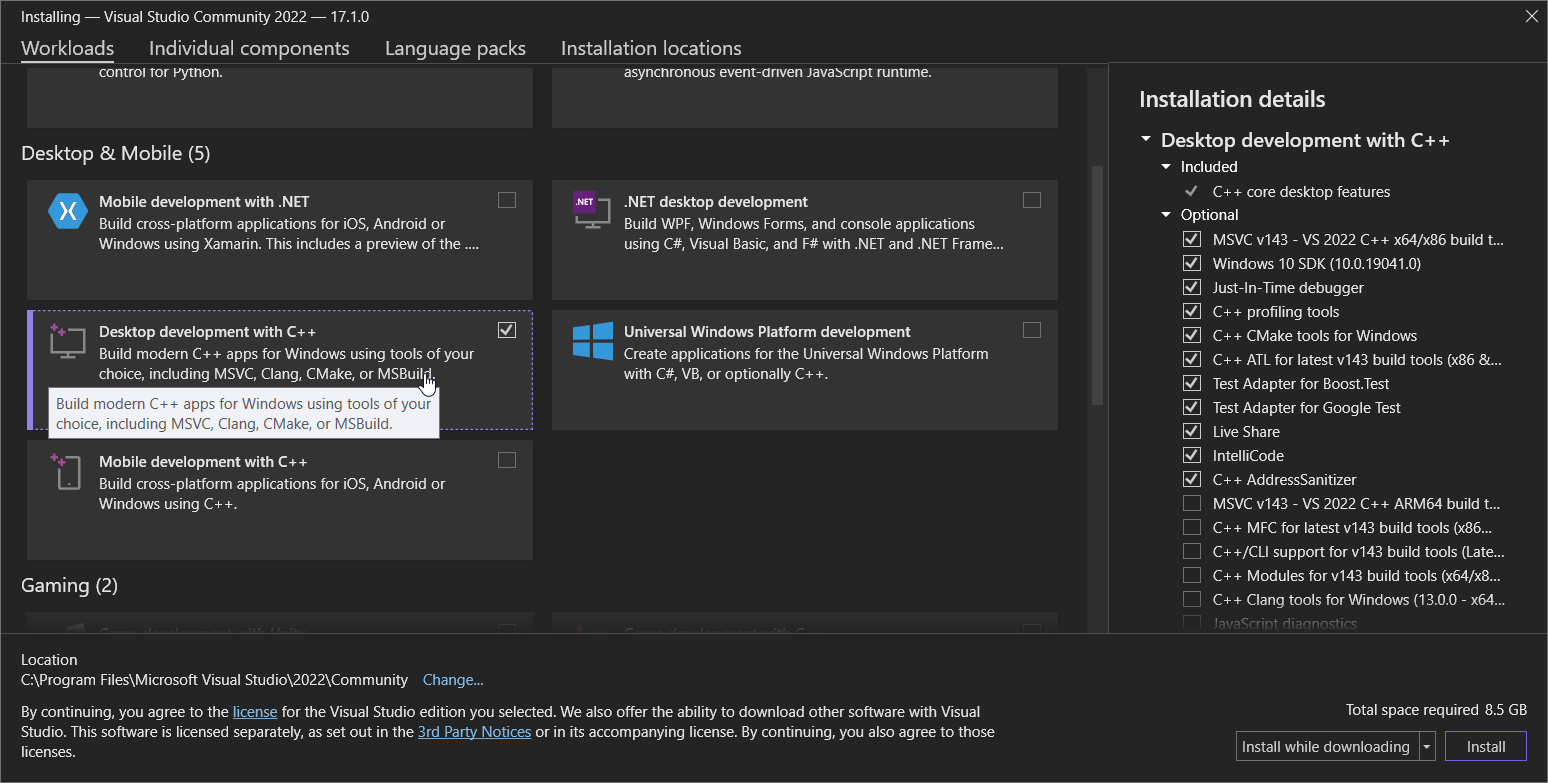The image size is (1548, 783).
Task: Click the install path text under Location
Action: [x=214, y=680]
